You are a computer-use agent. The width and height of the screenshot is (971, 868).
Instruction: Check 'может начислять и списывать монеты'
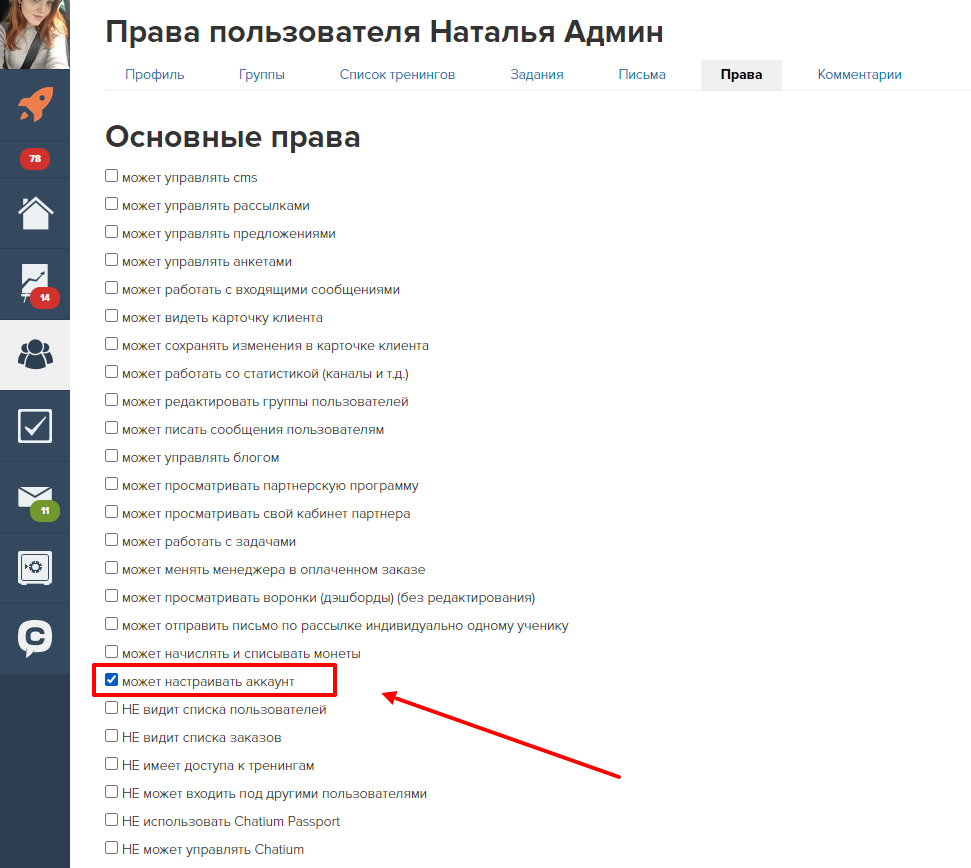click(x=111, y=652)
